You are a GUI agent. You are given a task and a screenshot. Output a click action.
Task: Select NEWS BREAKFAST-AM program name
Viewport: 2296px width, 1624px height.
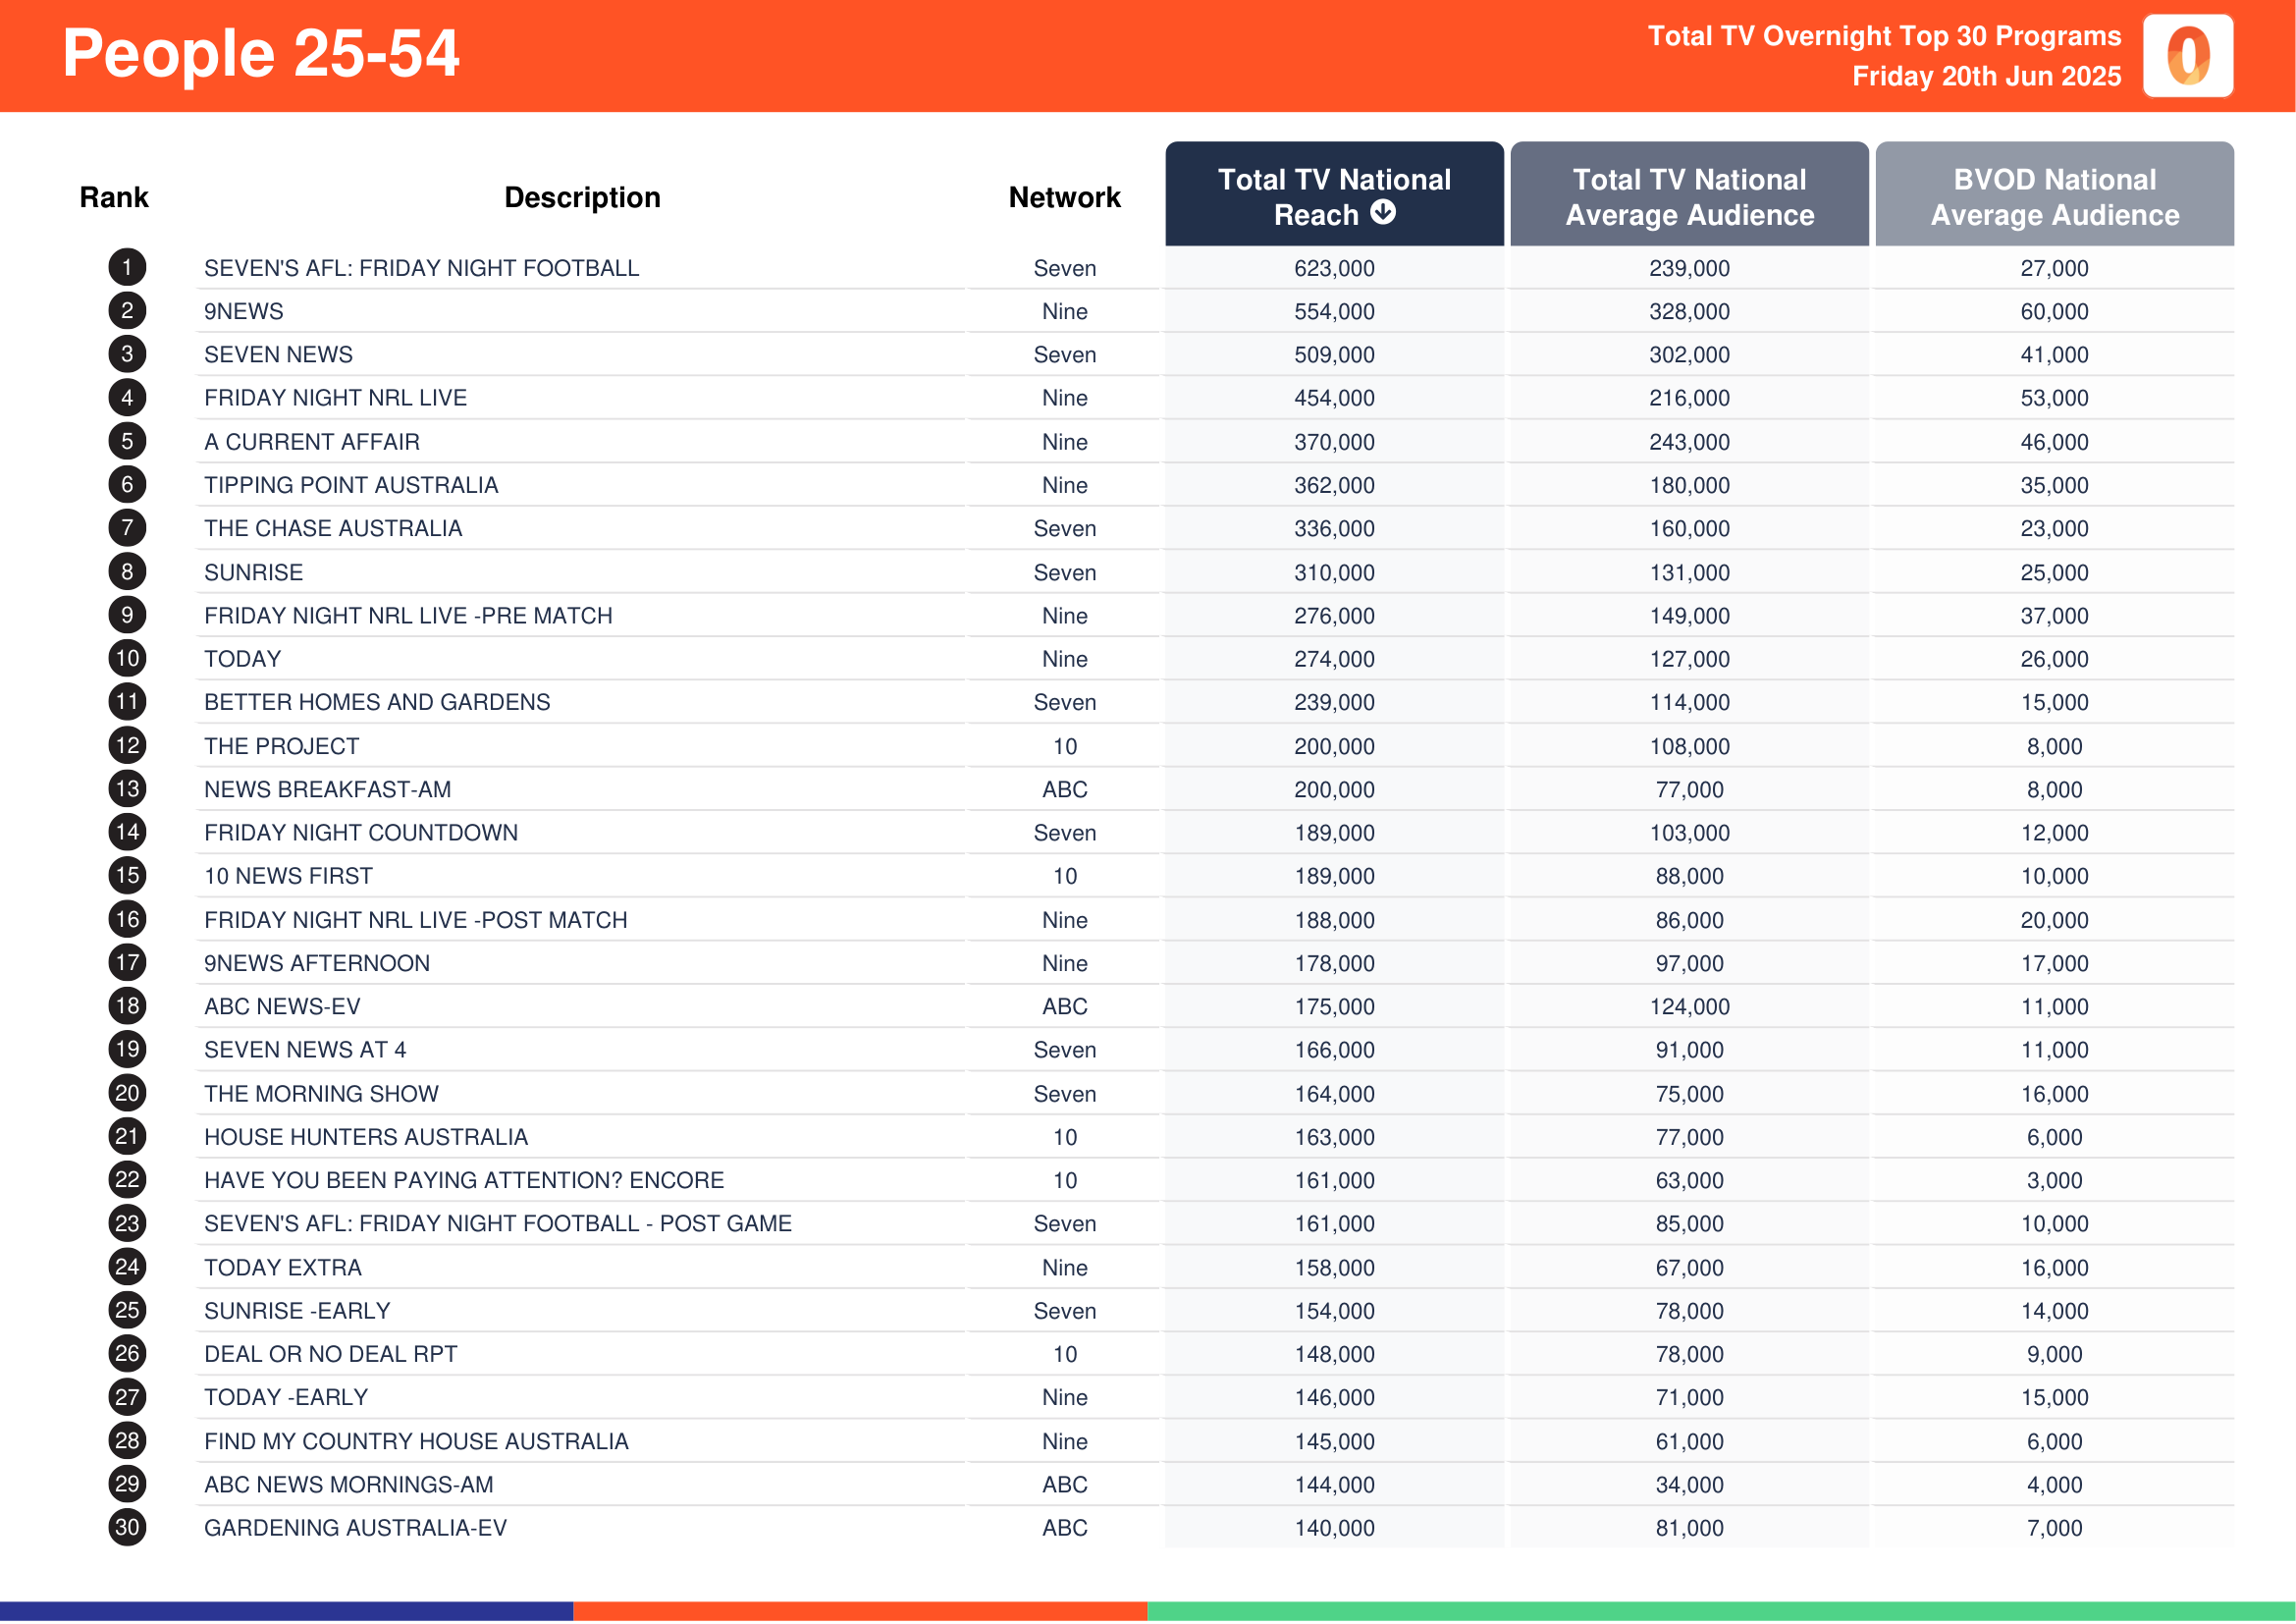(x=327, y=789)
